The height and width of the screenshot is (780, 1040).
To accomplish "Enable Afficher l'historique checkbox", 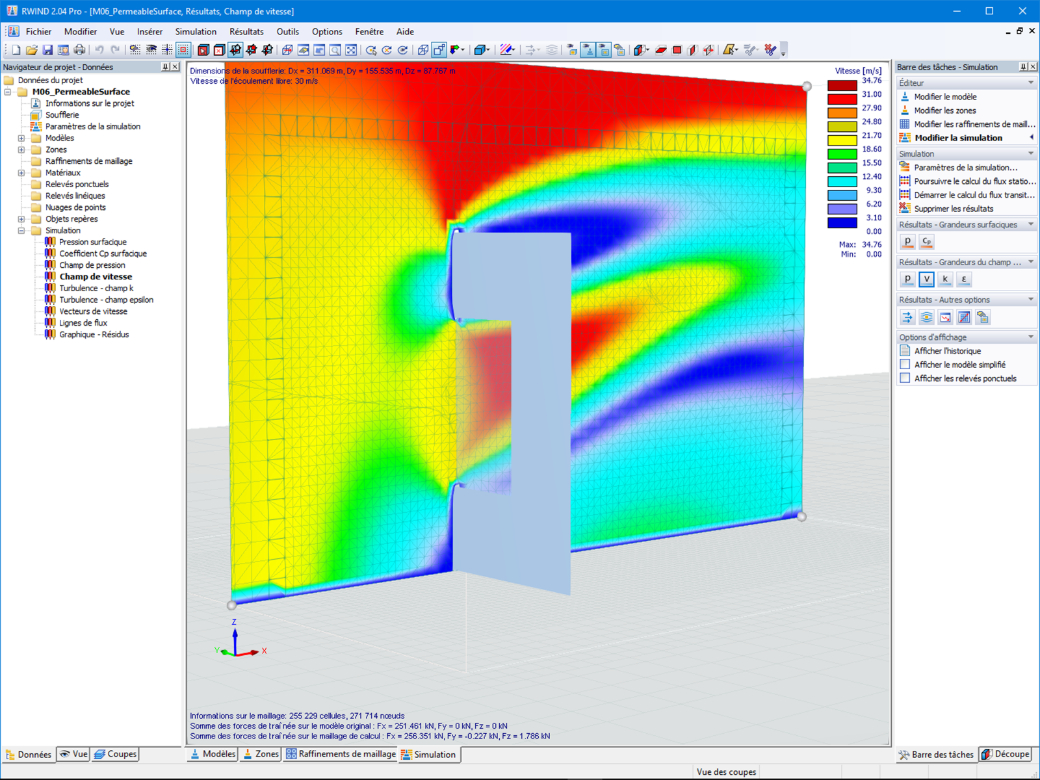I will (x=905, y=350).
